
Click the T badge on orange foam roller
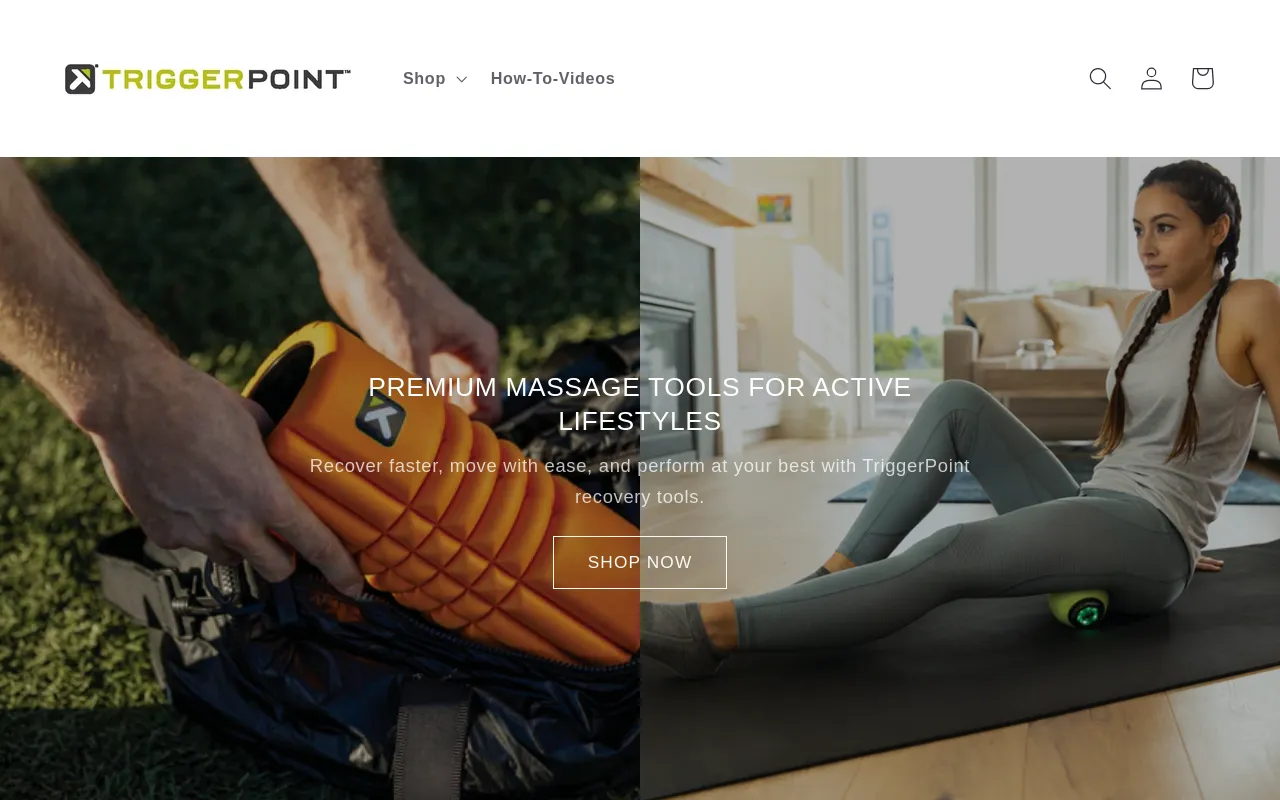tap(381, 418)
